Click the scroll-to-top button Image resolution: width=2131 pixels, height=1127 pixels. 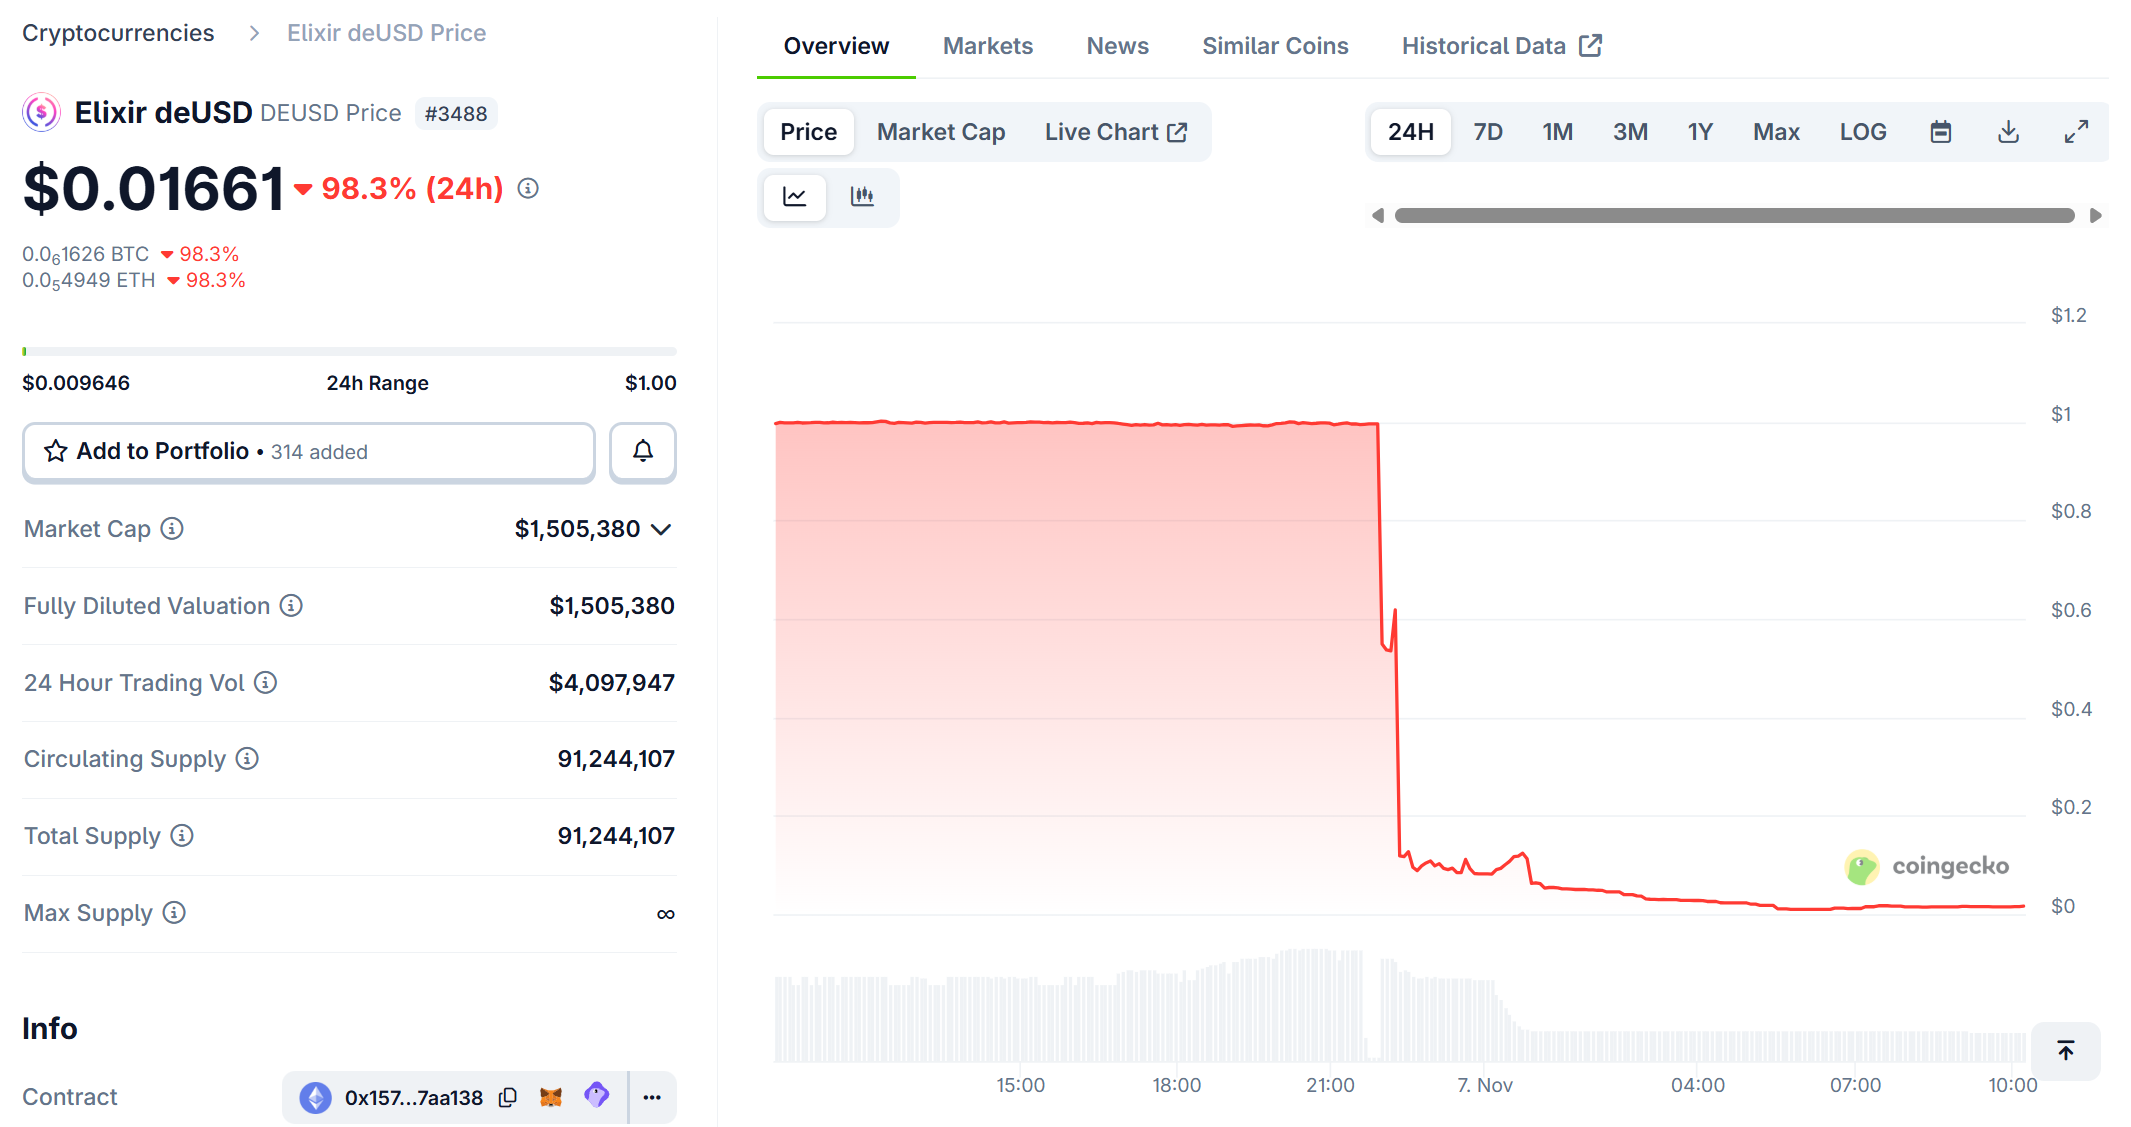pos(2065,1051)
